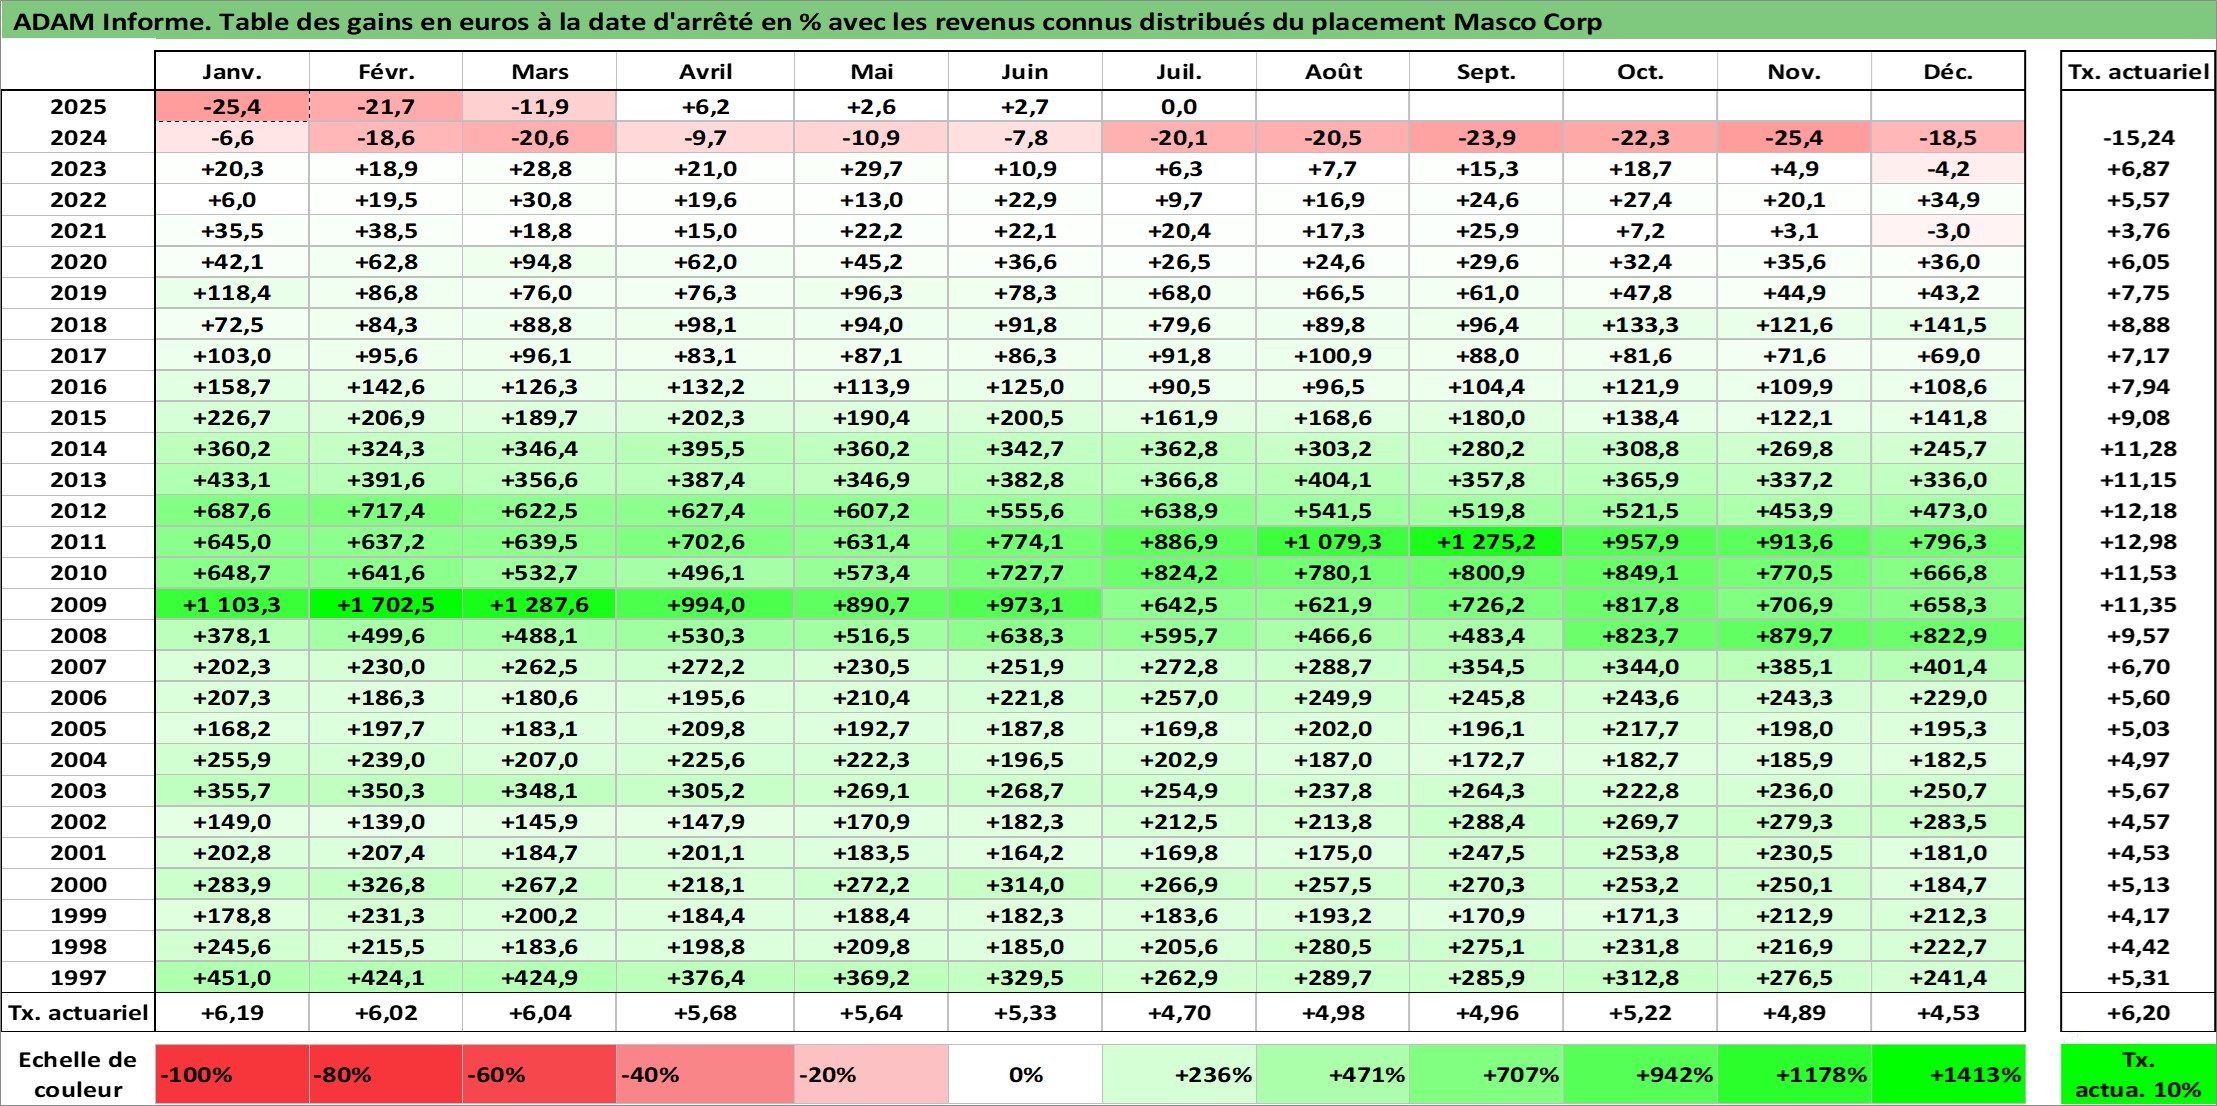This screenshot has width=2217, height=1106.
Task: Click the -100% red color swatch
Action: (x=232, y=1074)
